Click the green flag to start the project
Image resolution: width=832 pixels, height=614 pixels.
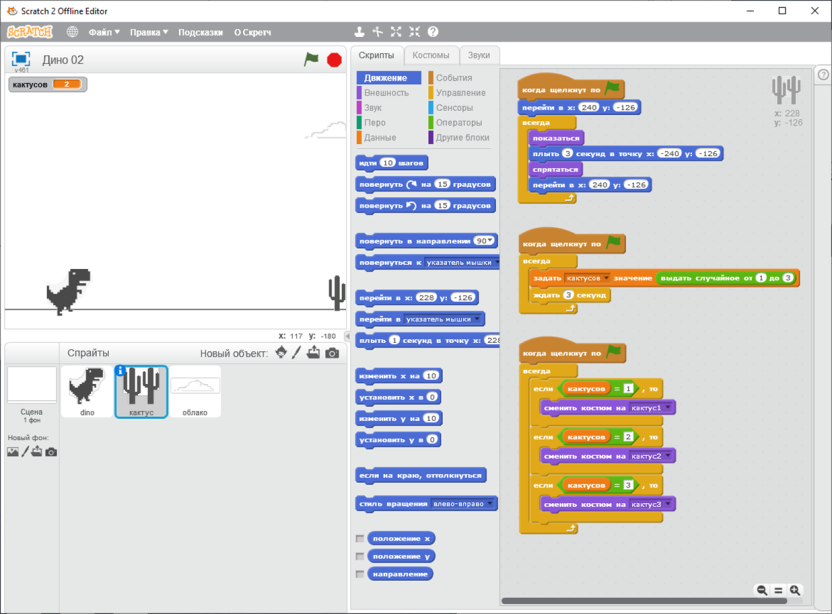[x=311, y=59]
